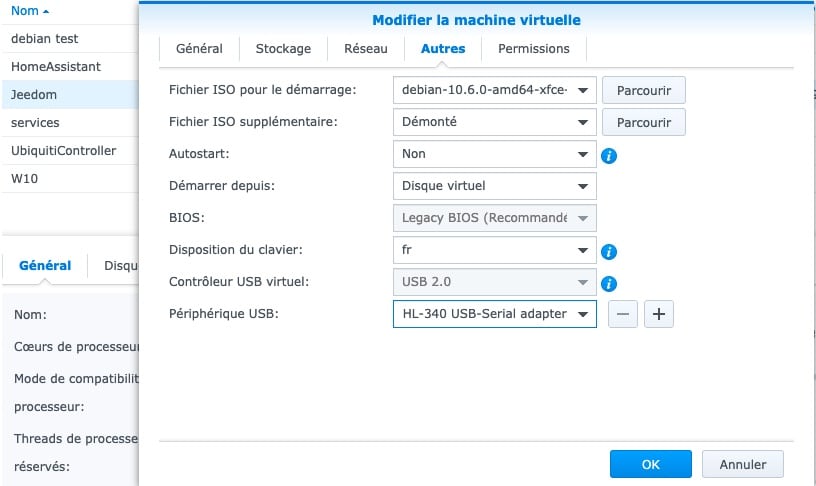Cancel with the Annuler button

pyautogui.click(x=743, y=464)
